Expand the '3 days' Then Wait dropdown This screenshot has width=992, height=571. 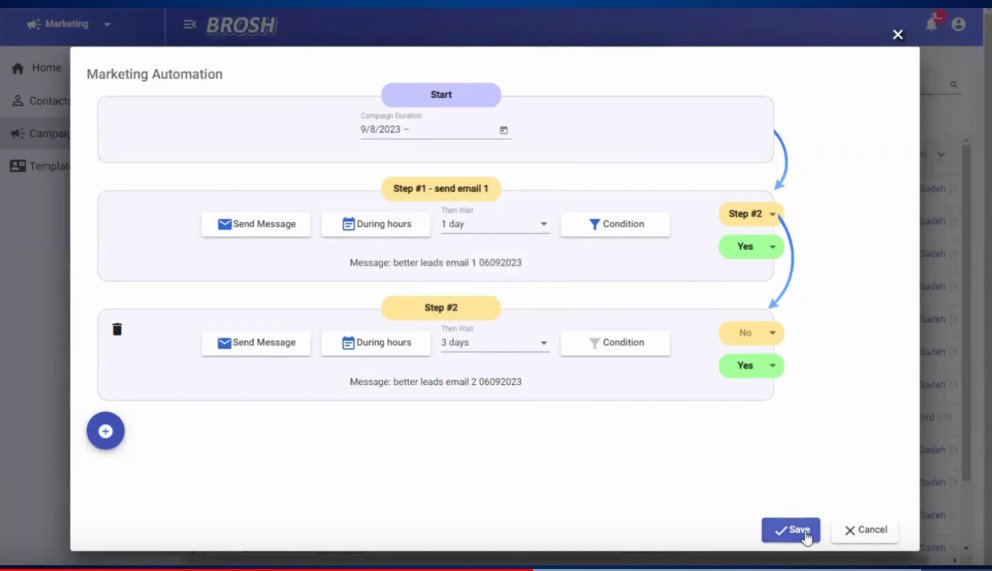(x=495, y=343)
